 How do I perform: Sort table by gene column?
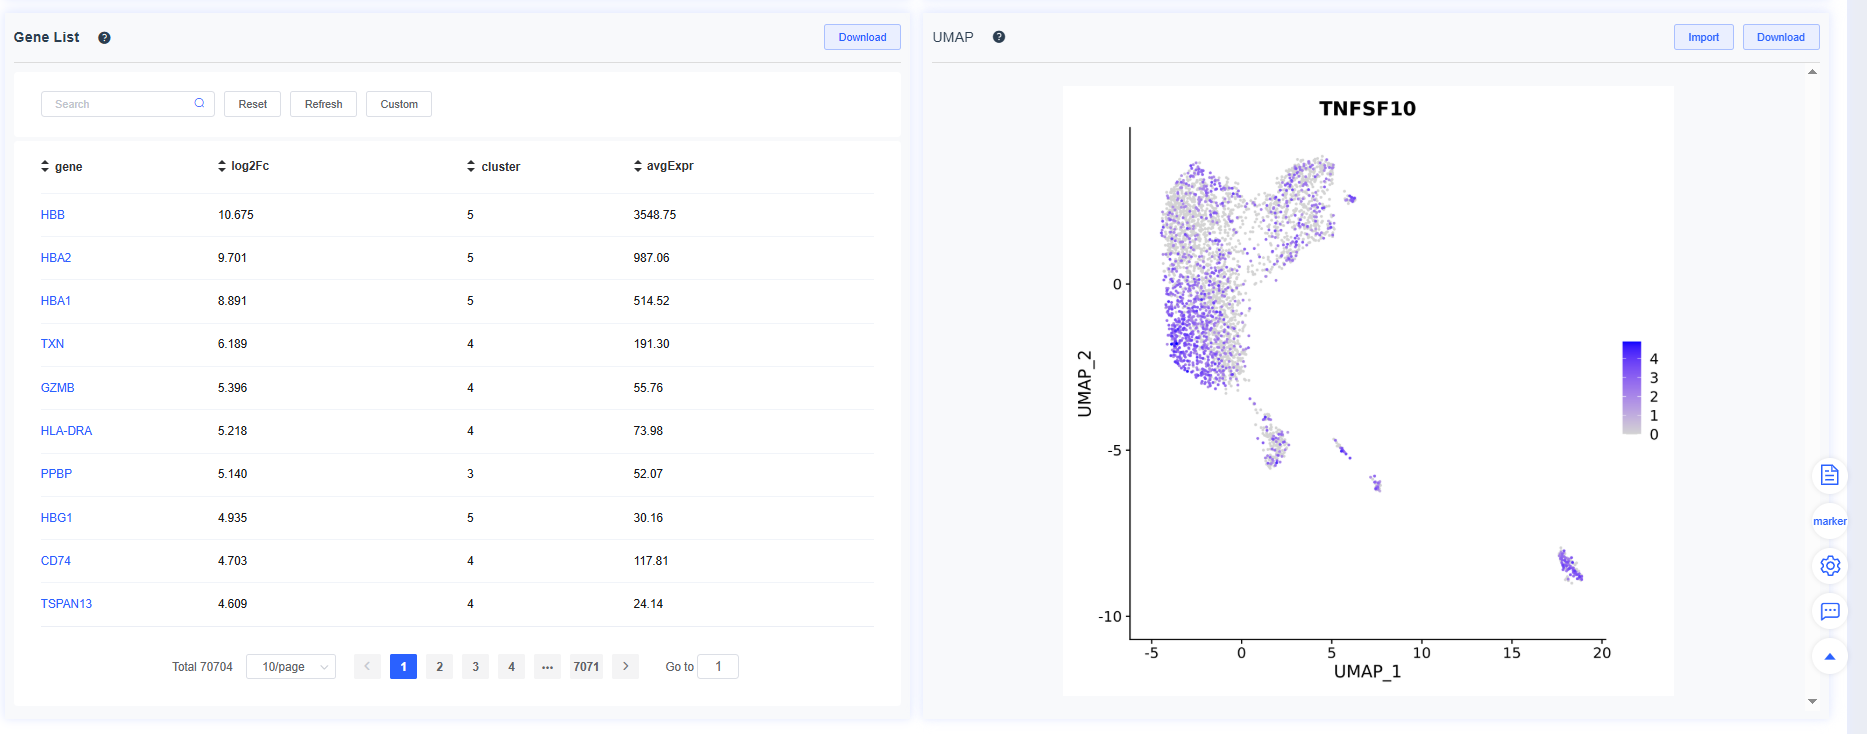45,166
